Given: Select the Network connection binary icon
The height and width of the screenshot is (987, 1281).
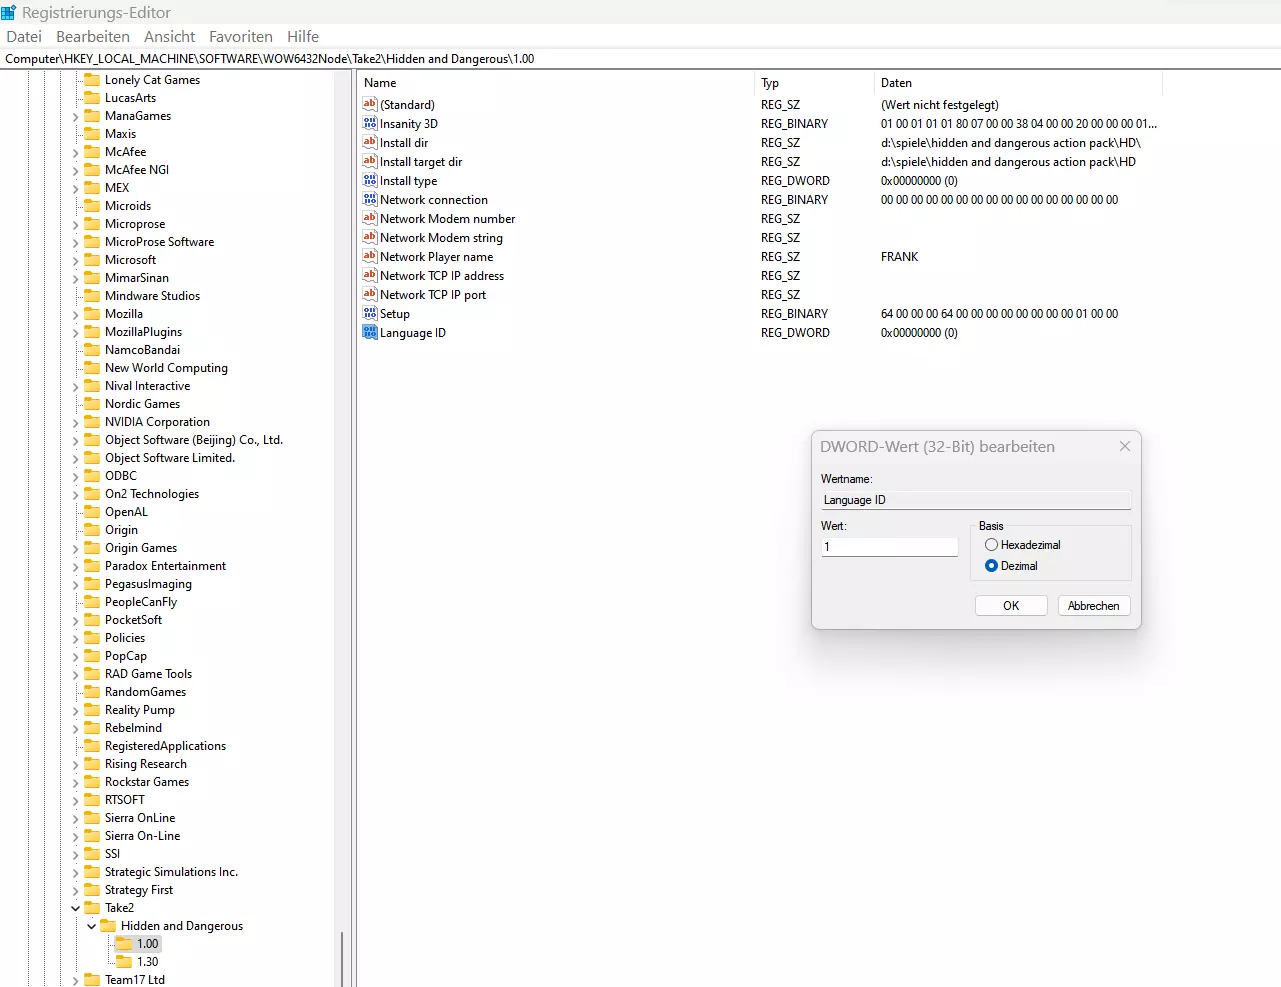Looking at the screenshot, I should [369, 199].
